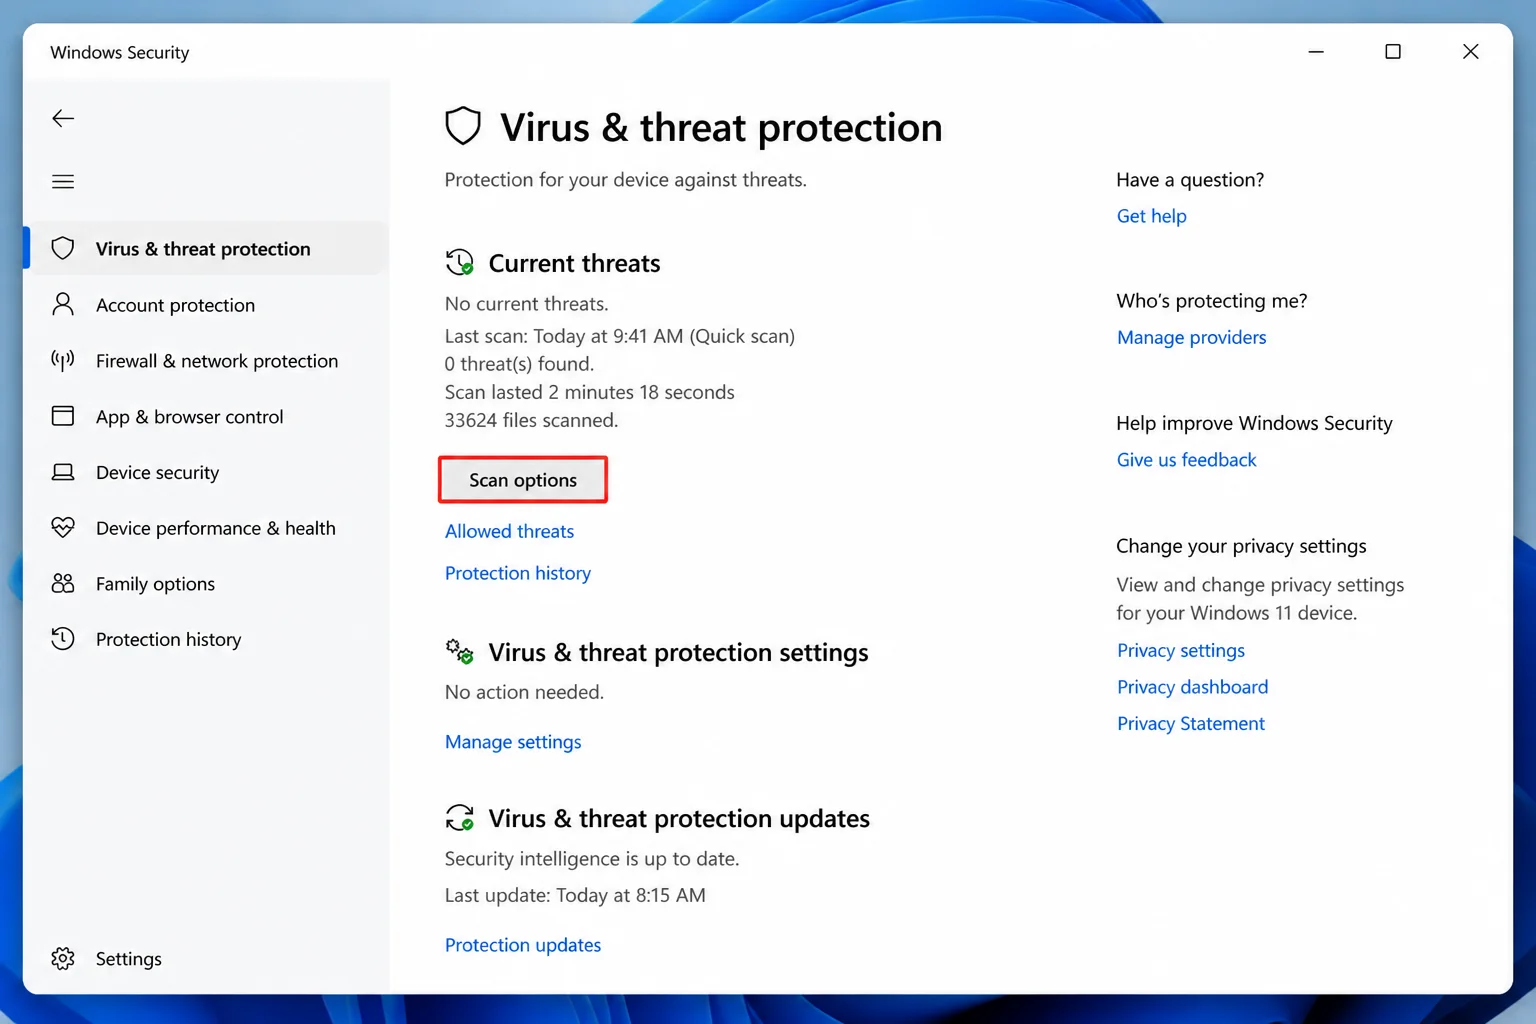Click the person icon for Account protection
The width and height of the screenshot is (1536, 1024).
pyautogui.click(x=63, y=304)
